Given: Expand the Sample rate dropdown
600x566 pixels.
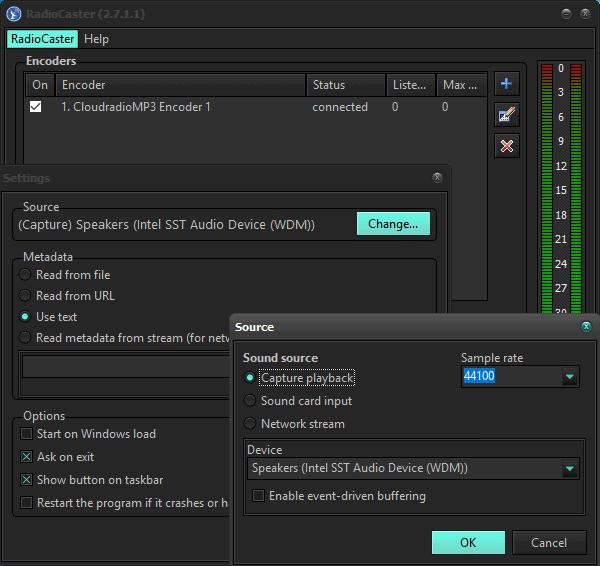Looking at the screenshot, I should coord(569,377).
